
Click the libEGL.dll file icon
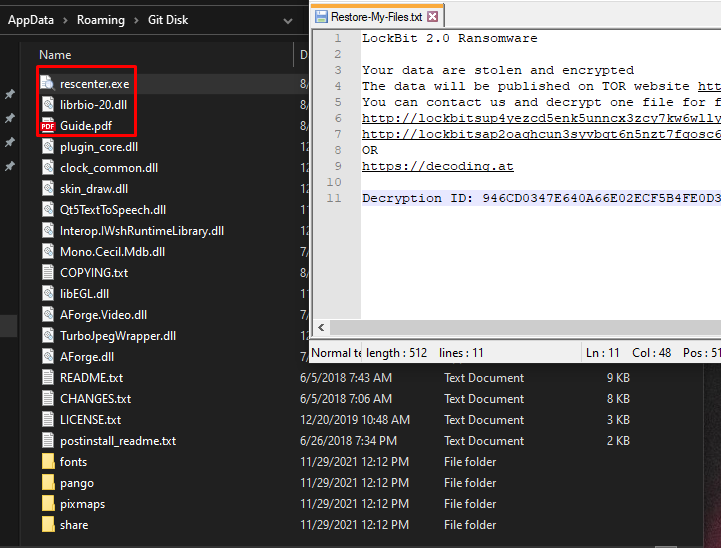pyautogui.click(x=48, y=294)
